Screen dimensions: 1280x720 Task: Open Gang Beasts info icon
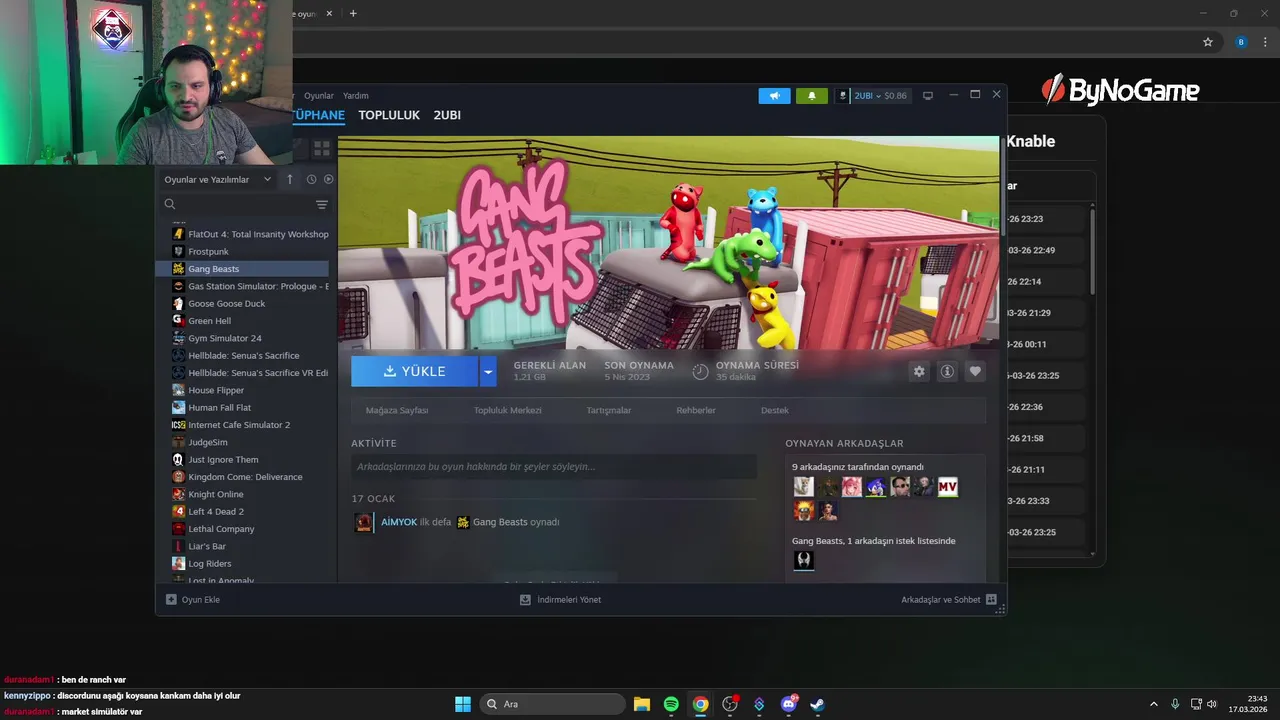(947, 371)
